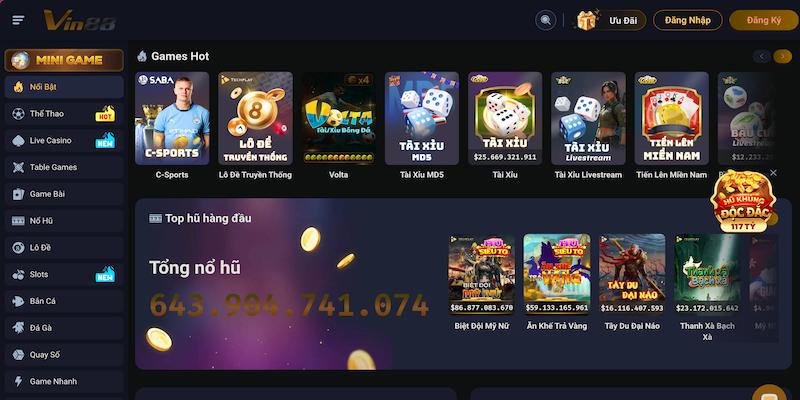Show previous Games Hot with left arrow
The width and height of the screenshot is (800, 400).
point(762,56)
